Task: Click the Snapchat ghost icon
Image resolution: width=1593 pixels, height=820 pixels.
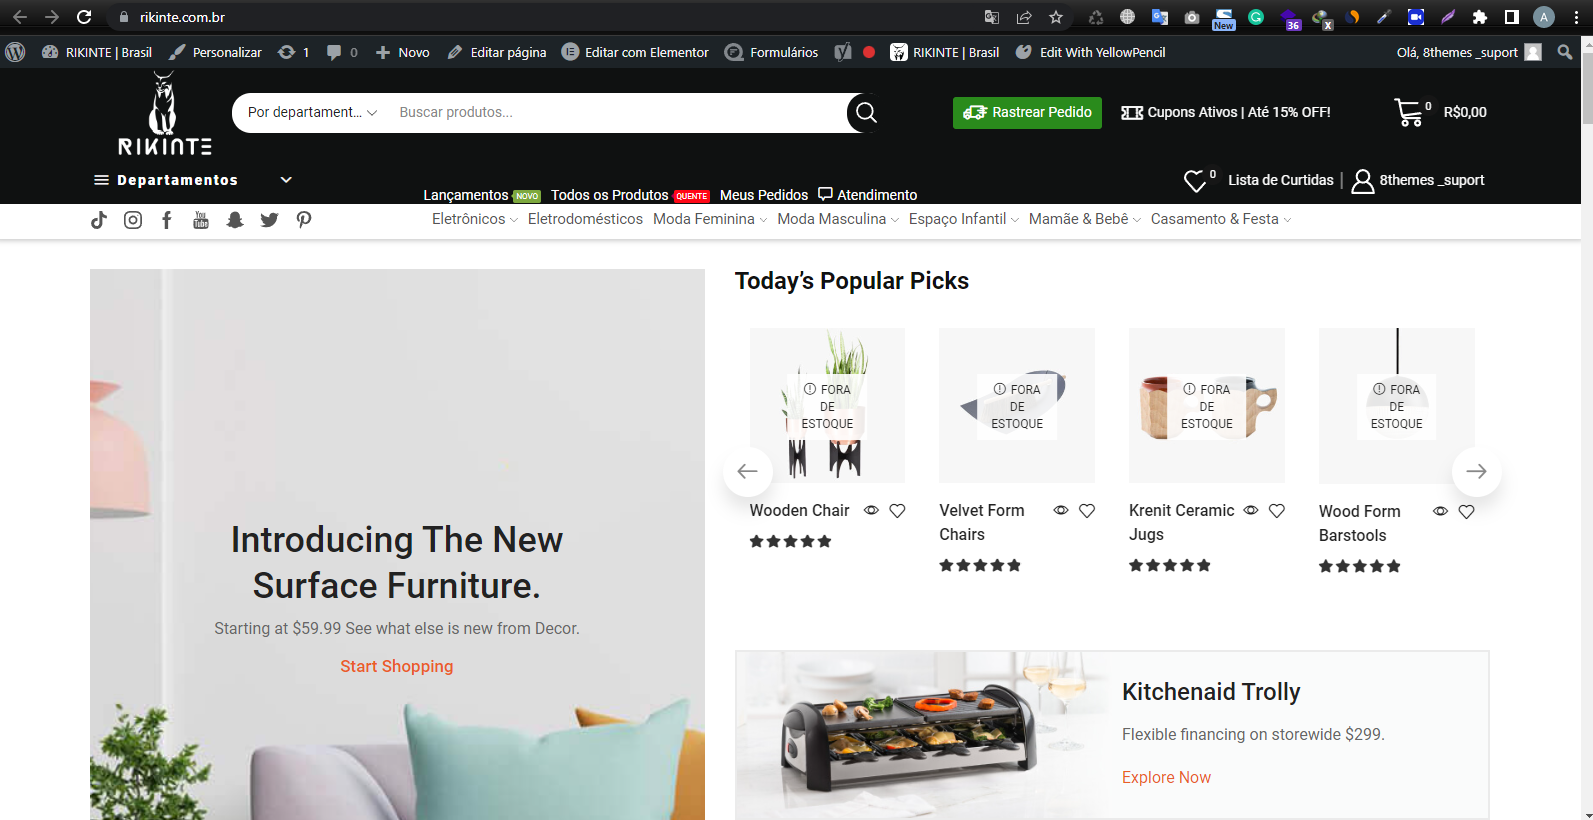Action: tap(235, 220)
